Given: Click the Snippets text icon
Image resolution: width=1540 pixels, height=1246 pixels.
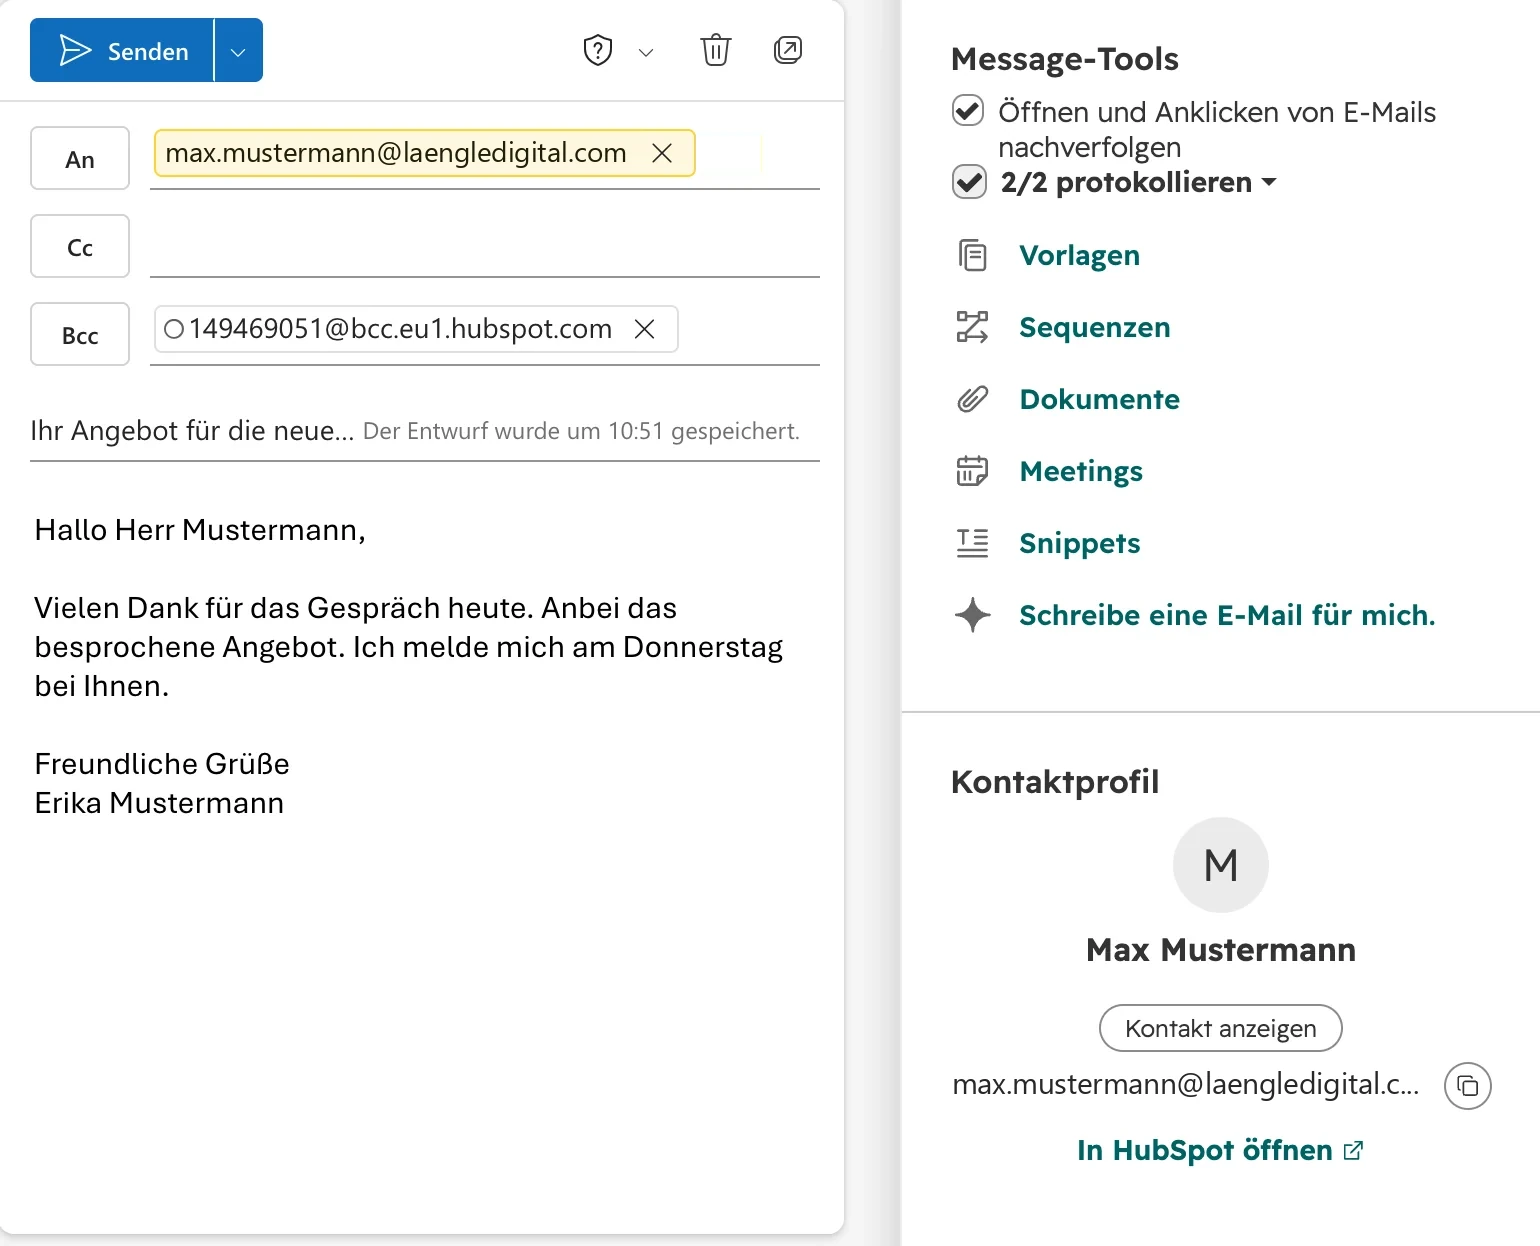Looking at the screenshot, I should point(972,543).
